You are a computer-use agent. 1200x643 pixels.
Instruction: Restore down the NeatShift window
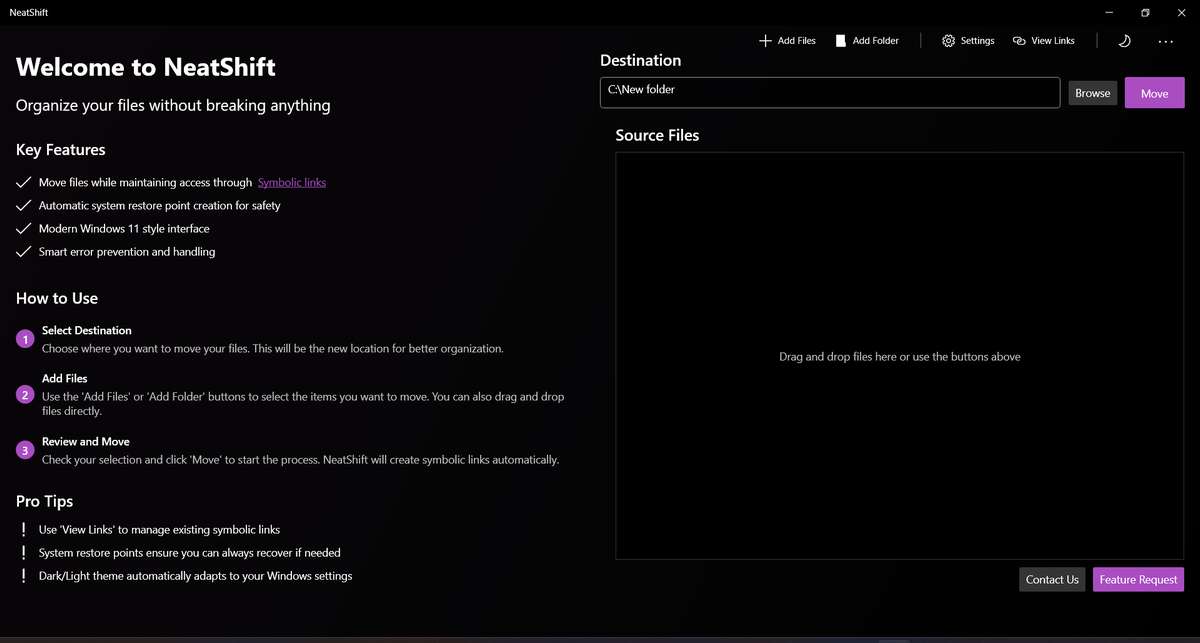coord(1145,13)
